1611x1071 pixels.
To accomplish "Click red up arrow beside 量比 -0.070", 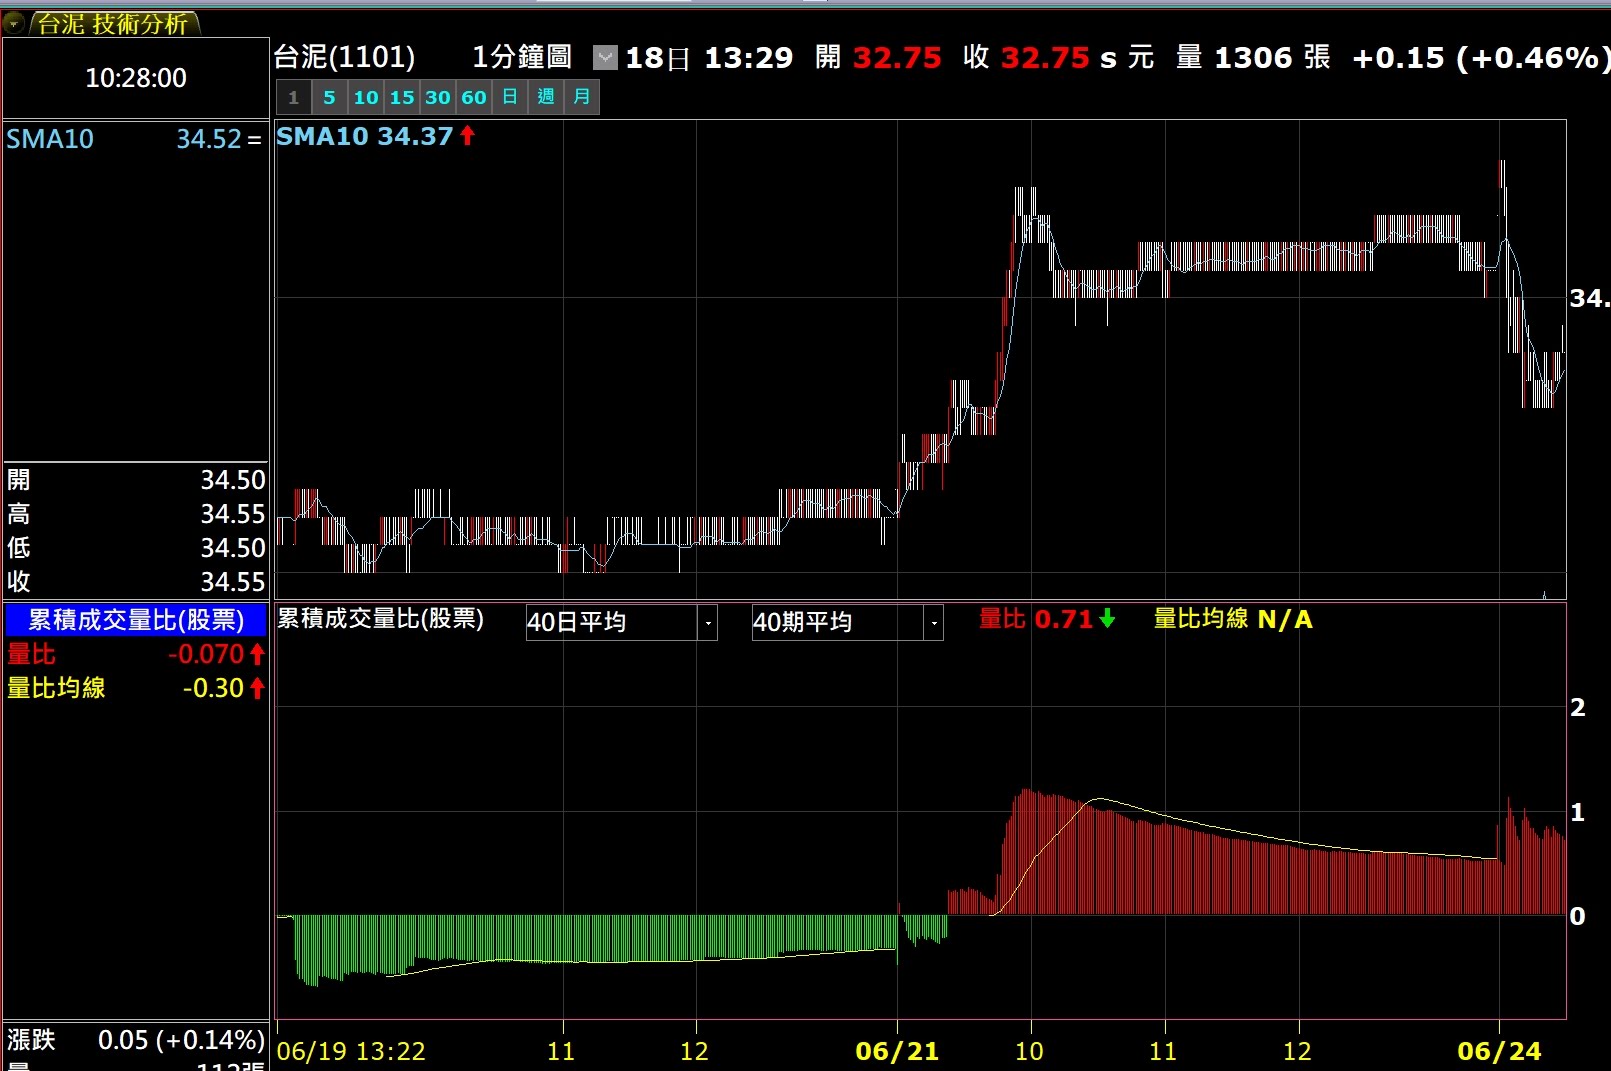I will click(x=257, y=655).
